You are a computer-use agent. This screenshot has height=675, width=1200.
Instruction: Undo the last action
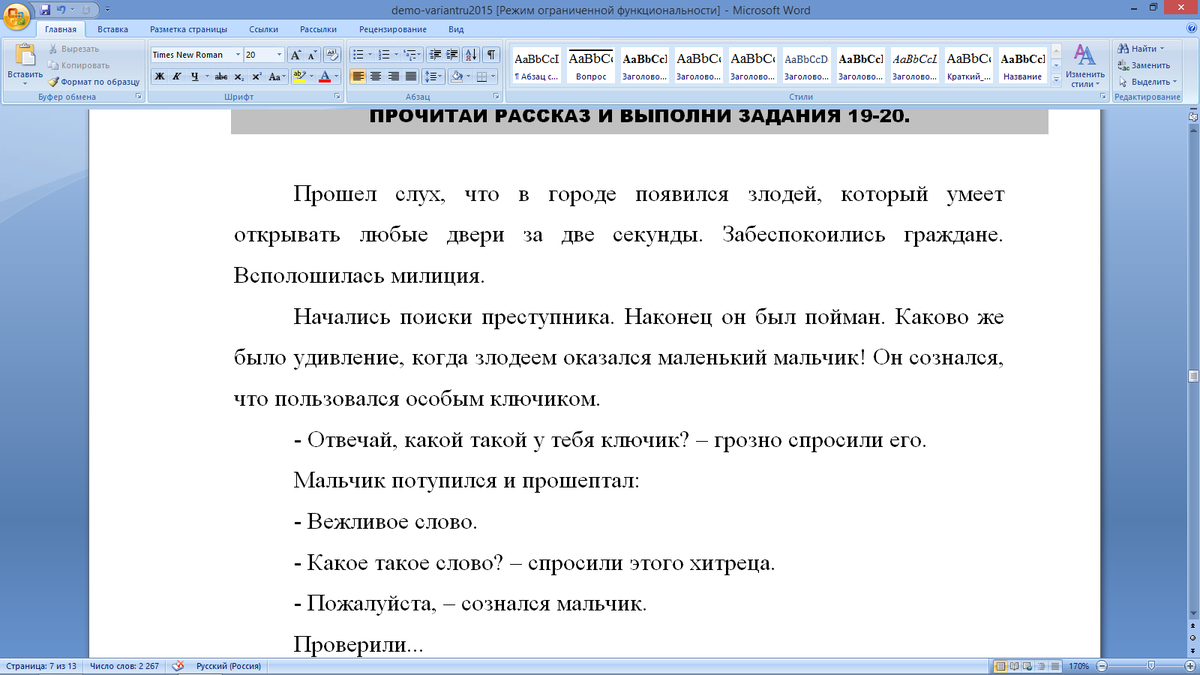tap(62, 9)
